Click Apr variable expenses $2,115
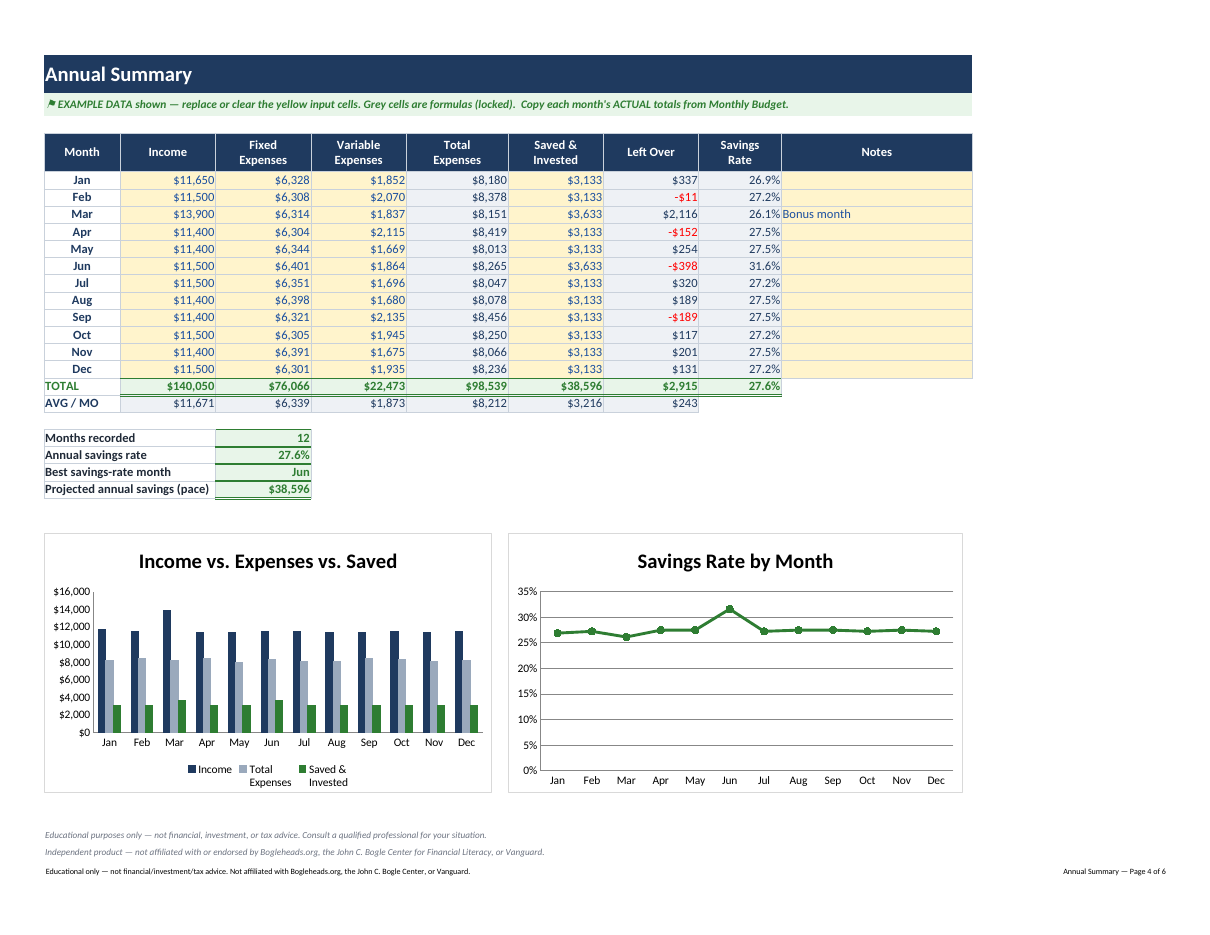Viewport: 1210px width, 935px height. point(358,232)
